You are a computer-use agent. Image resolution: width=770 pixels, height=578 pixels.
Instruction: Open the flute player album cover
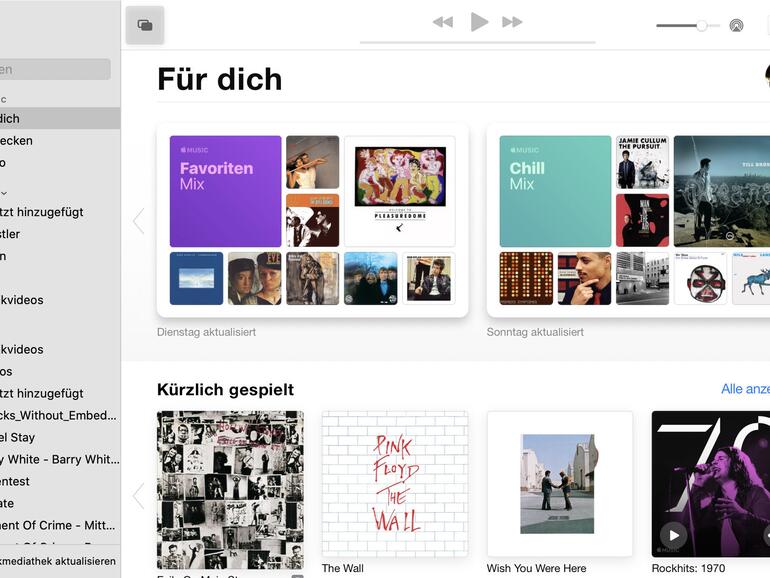pyautogui.click(x=313, y=162)
